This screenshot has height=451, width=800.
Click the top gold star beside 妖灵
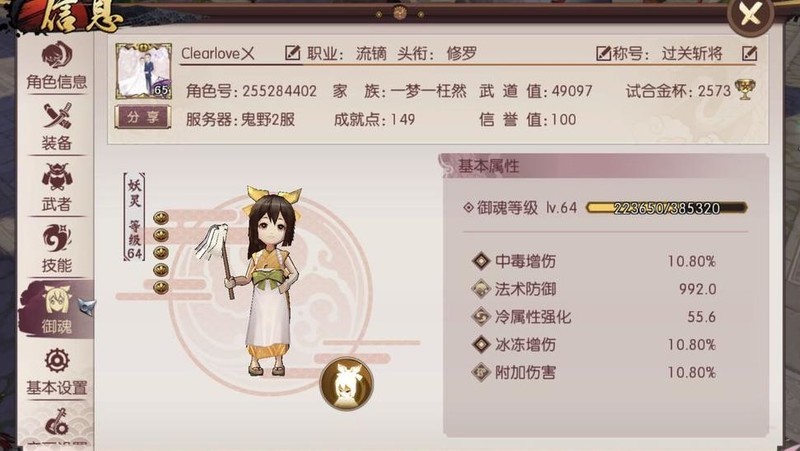[161, 218]
